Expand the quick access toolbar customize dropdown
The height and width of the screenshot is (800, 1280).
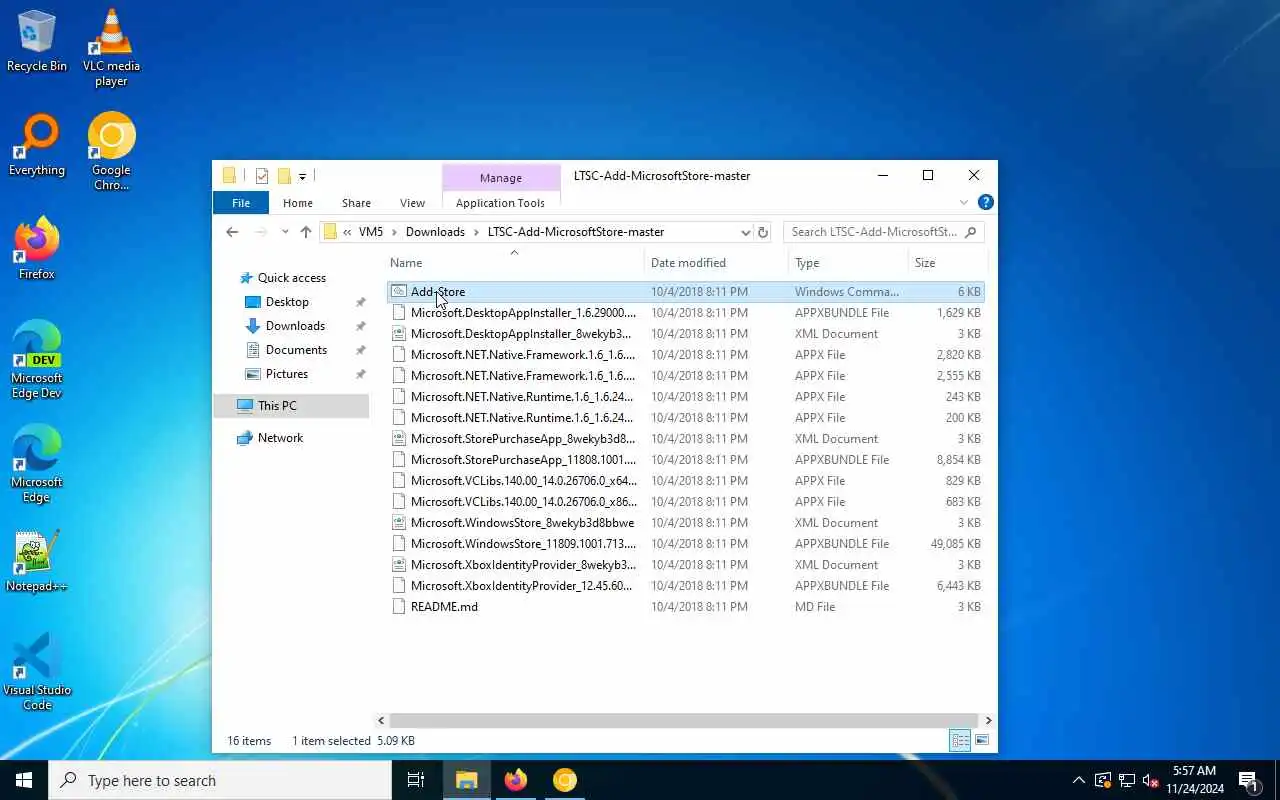(x=302, y=177)
